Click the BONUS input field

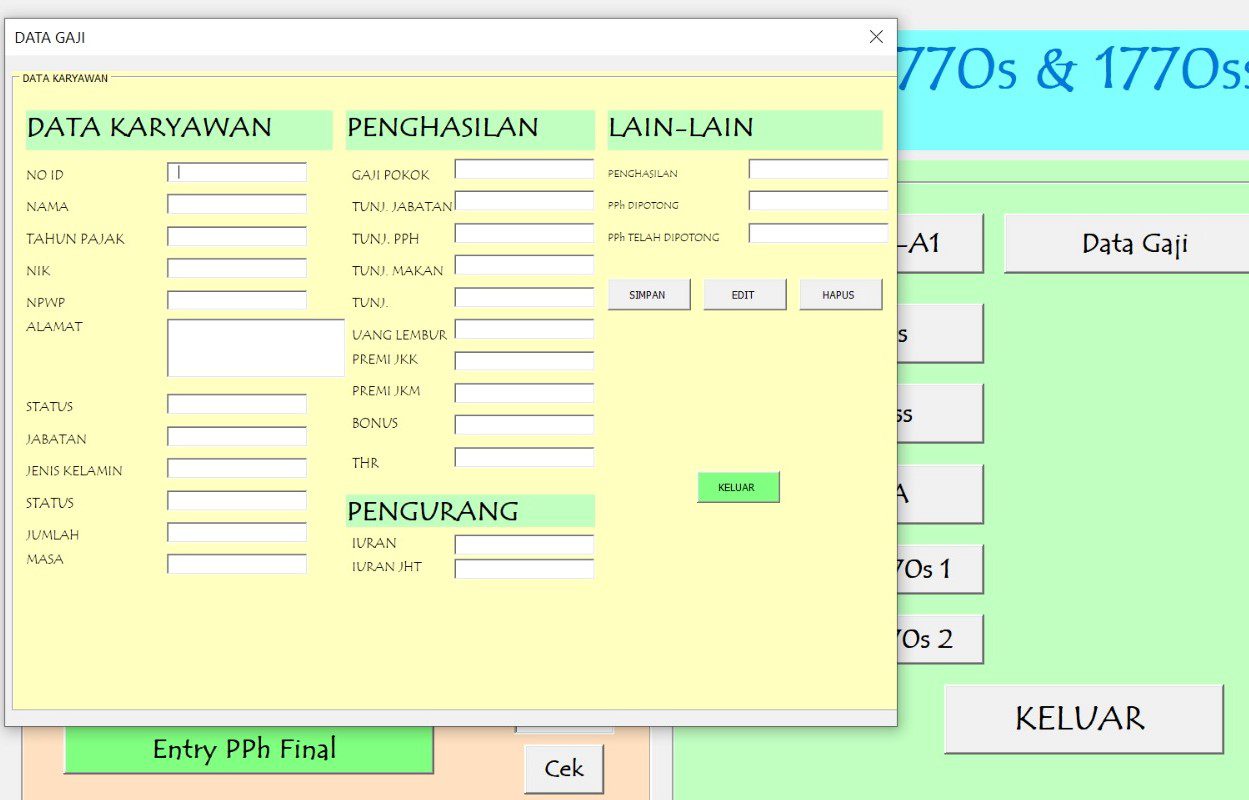pyautogui.click(x=524, y=425)
